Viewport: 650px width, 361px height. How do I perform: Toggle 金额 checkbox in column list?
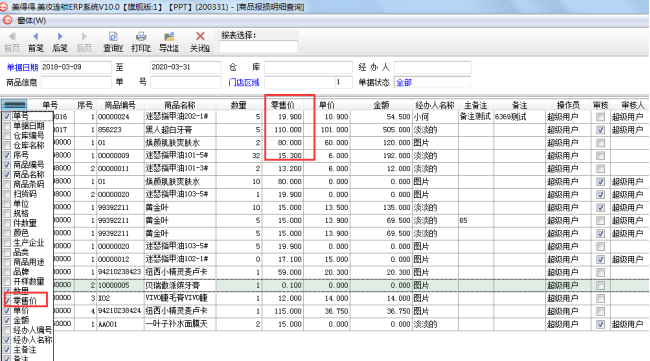click(7, 320)
